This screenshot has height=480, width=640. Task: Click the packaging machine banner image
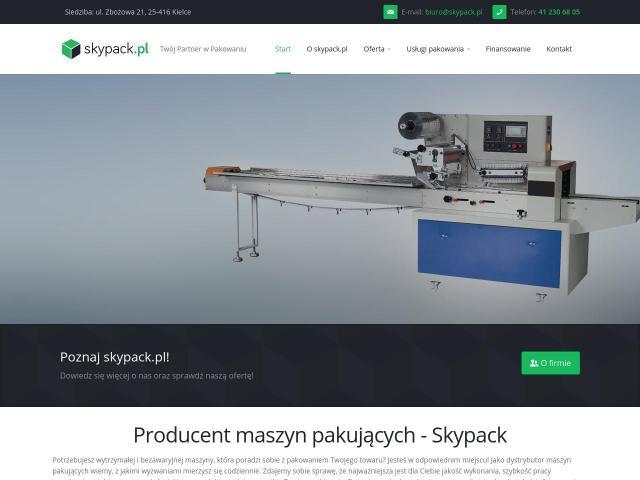320,199
